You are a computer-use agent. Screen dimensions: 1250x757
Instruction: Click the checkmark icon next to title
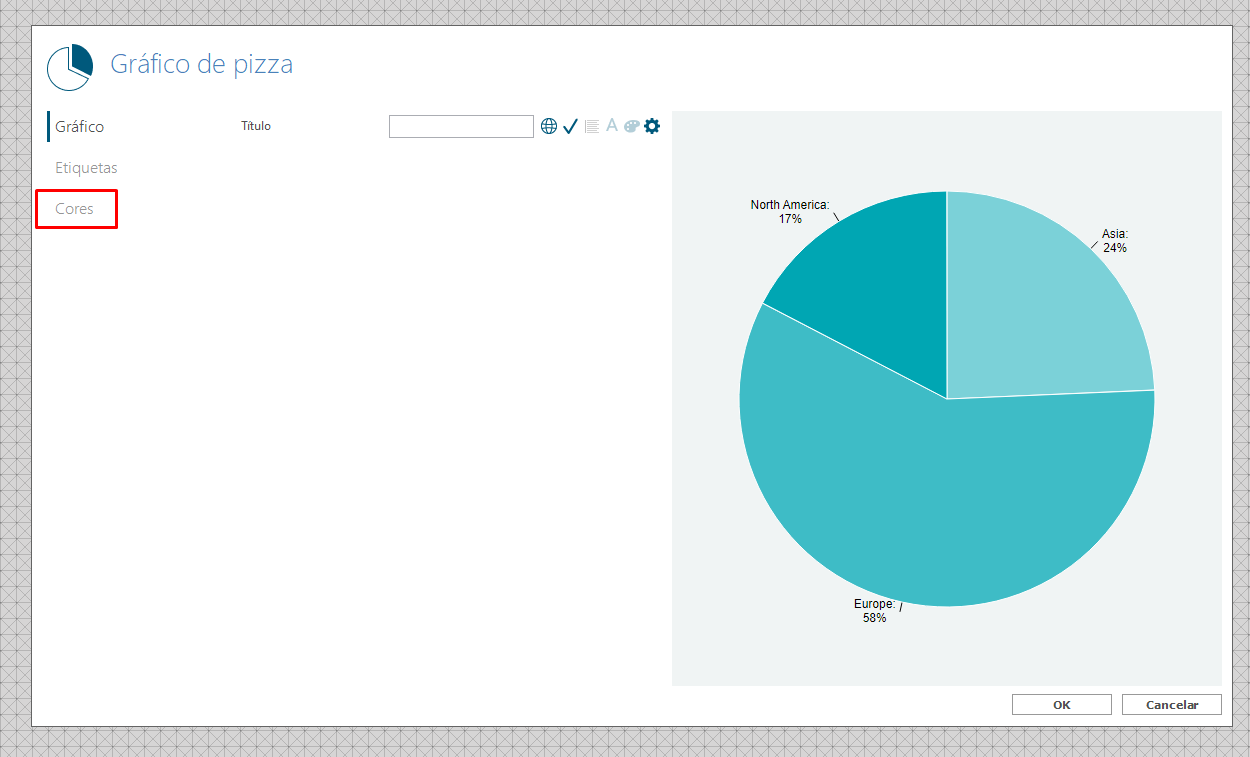[x=570, y=126]
